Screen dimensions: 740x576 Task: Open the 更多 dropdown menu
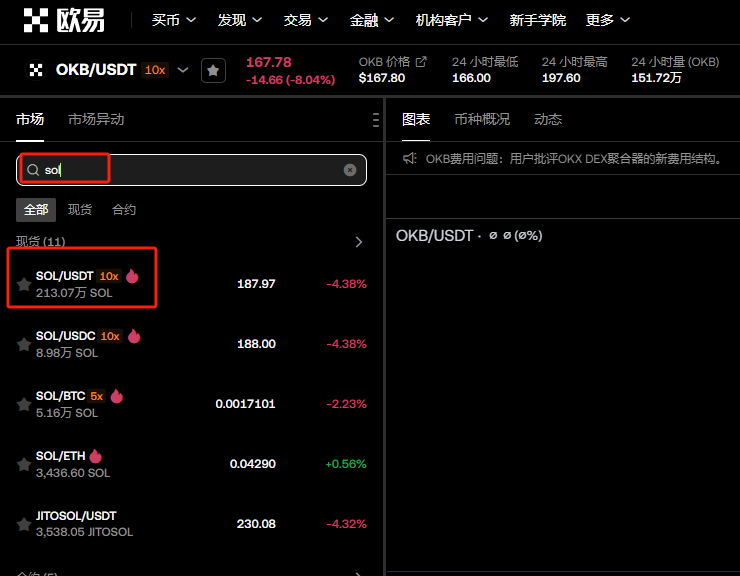click(x=607, y=20)
